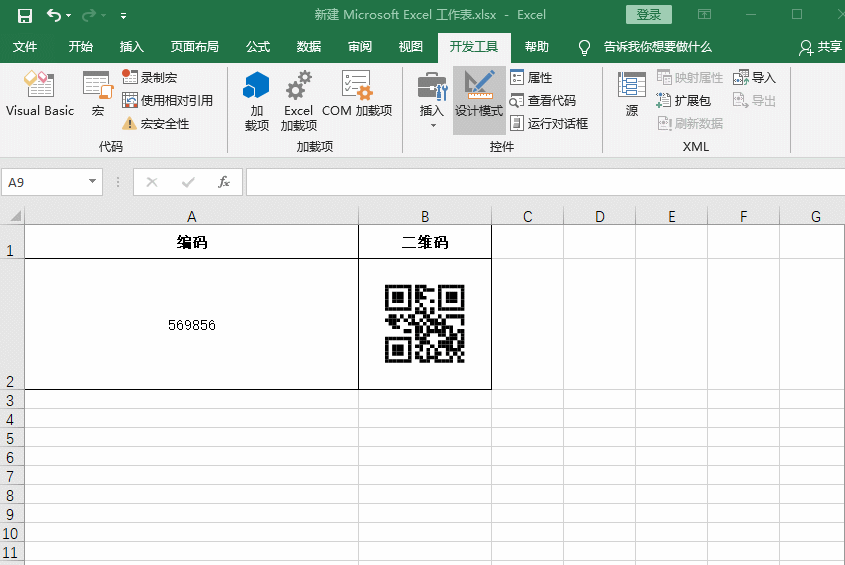The width and height of the screenshot is (845, 565).
Task: Click the Select All corner triangle
Action: pyautogui.click(x=15, y=216)
